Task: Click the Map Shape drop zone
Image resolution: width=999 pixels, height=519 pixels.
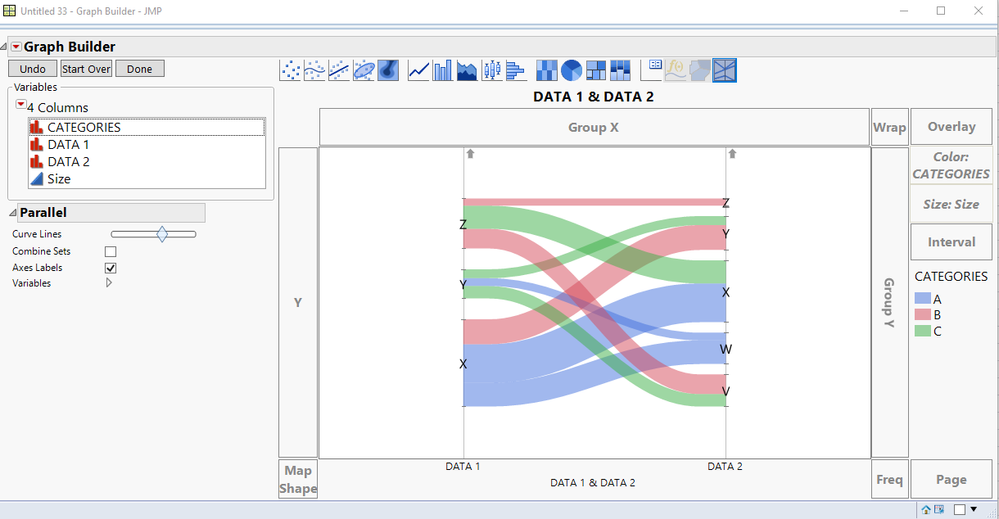Action: (298, 480)
